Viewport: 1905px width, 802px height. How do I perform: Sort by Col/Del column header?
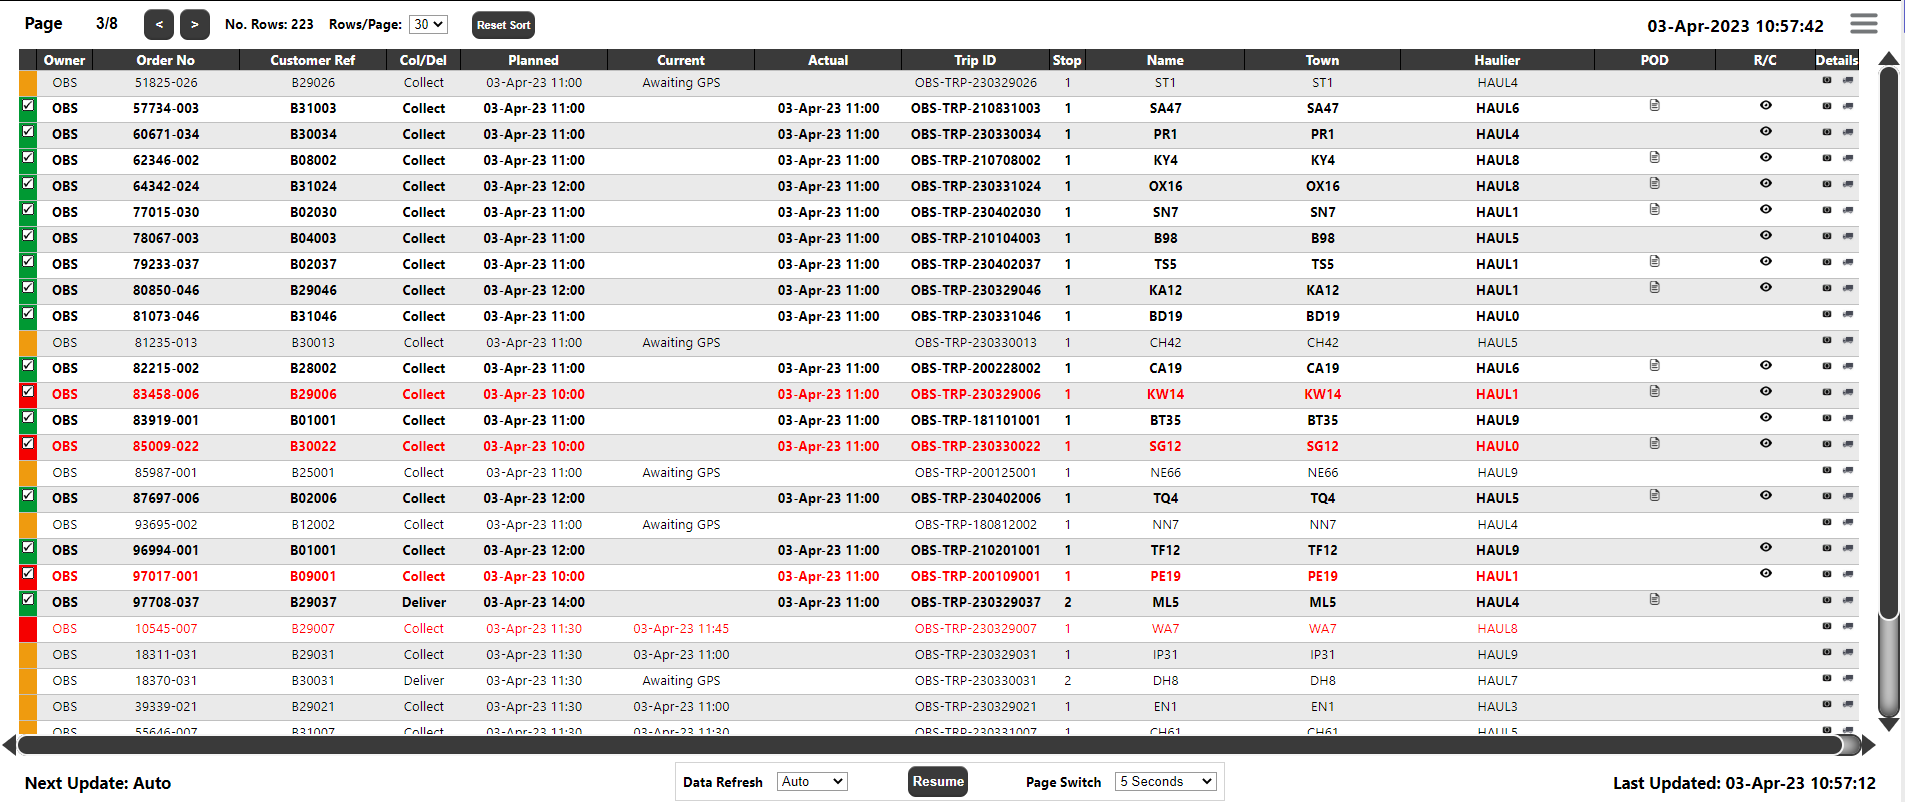(424, 60)
